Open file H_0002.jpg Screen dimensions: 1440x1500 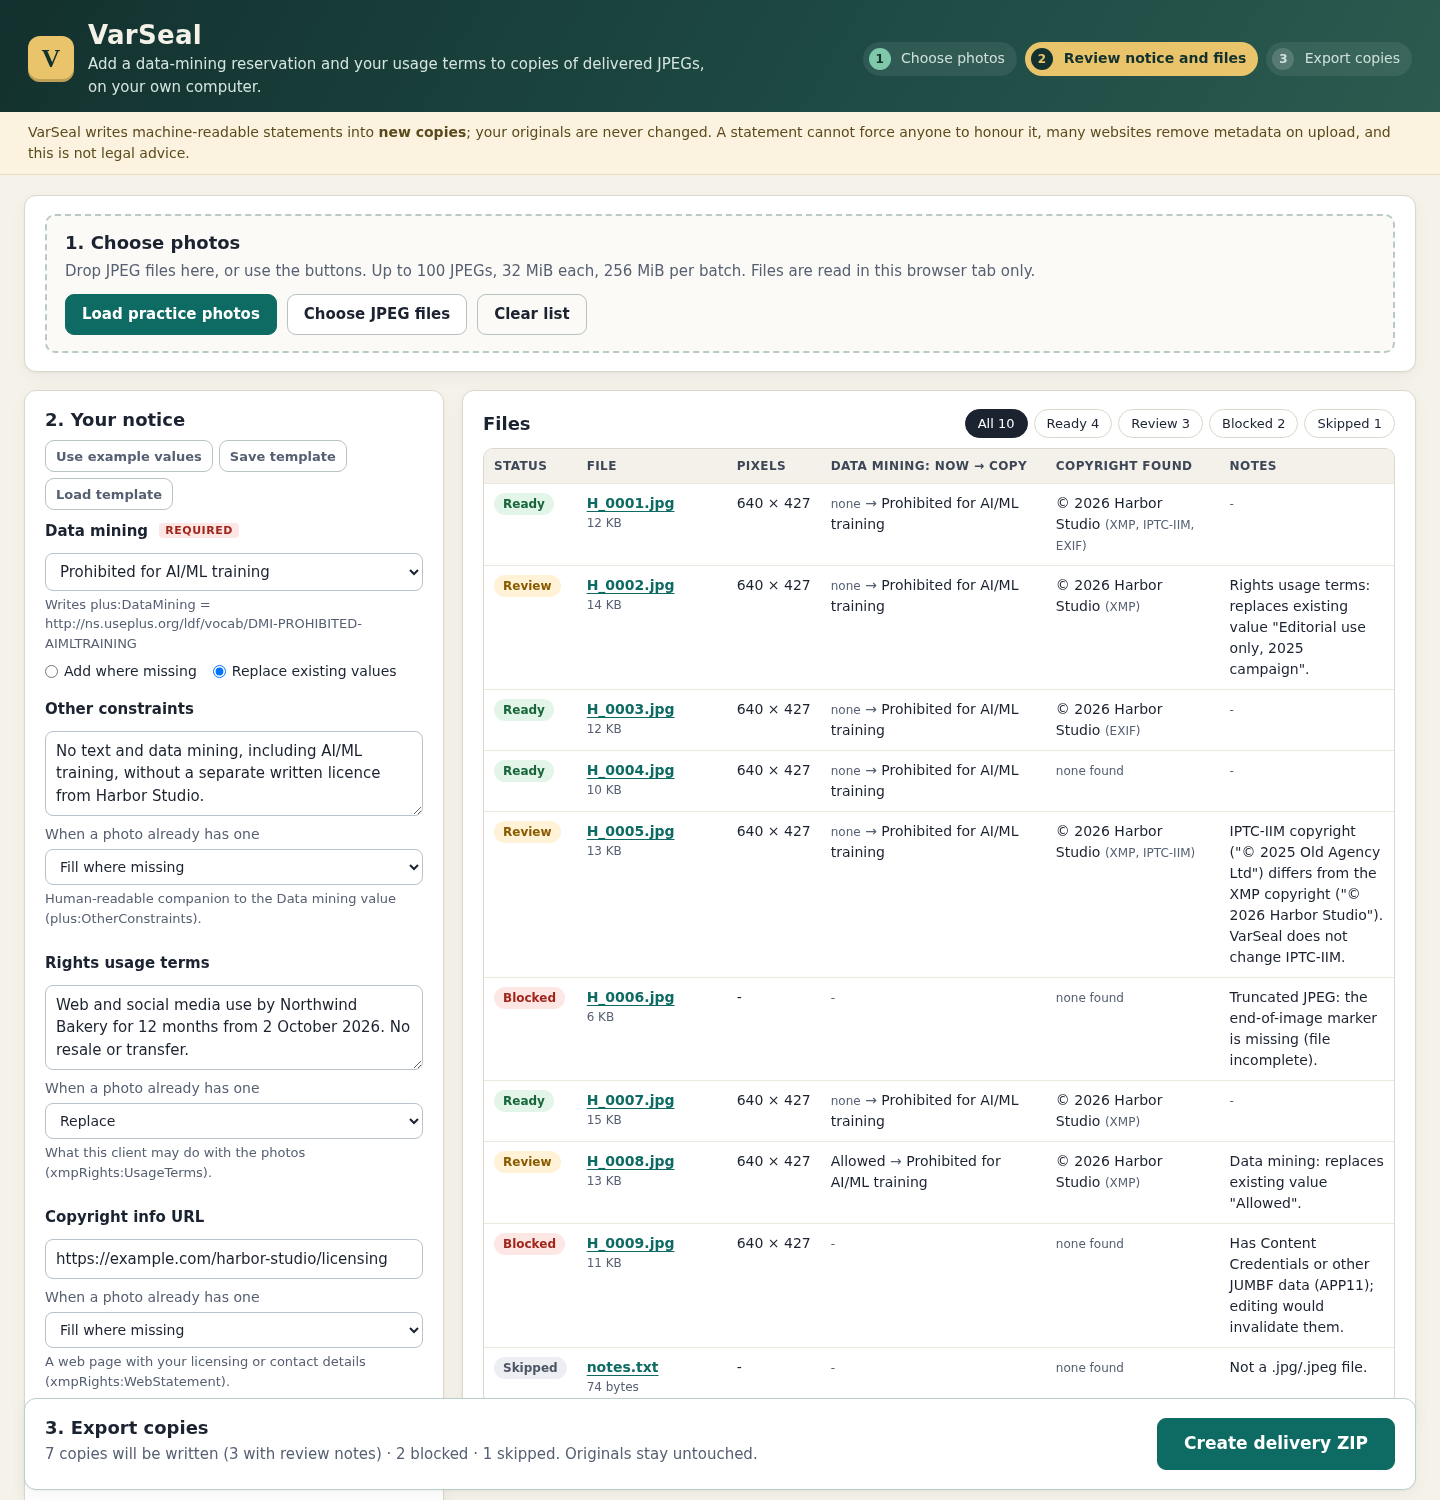[630, 585]
